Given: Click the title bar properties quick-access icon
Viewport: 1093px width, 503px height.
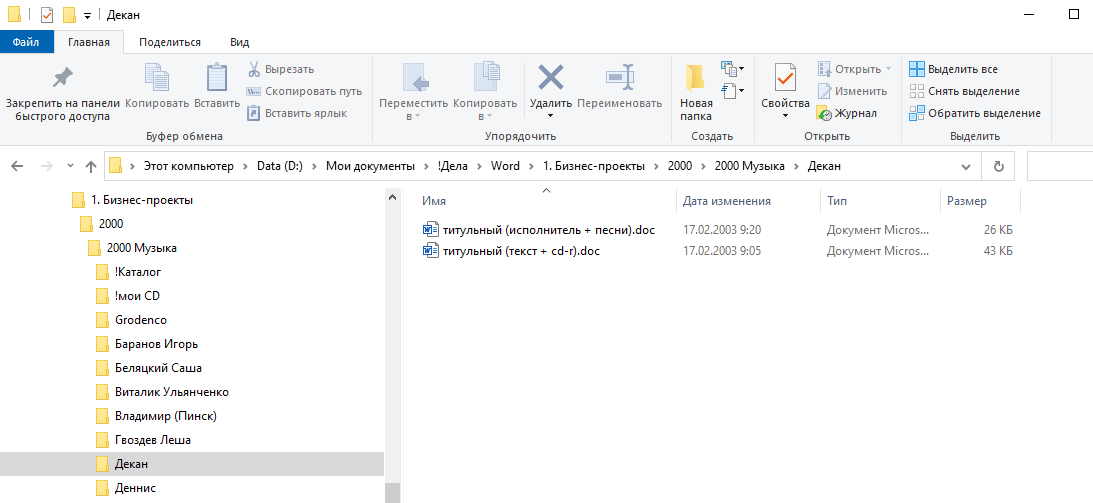Looking at the screenshot, I should tap(47, 15).
